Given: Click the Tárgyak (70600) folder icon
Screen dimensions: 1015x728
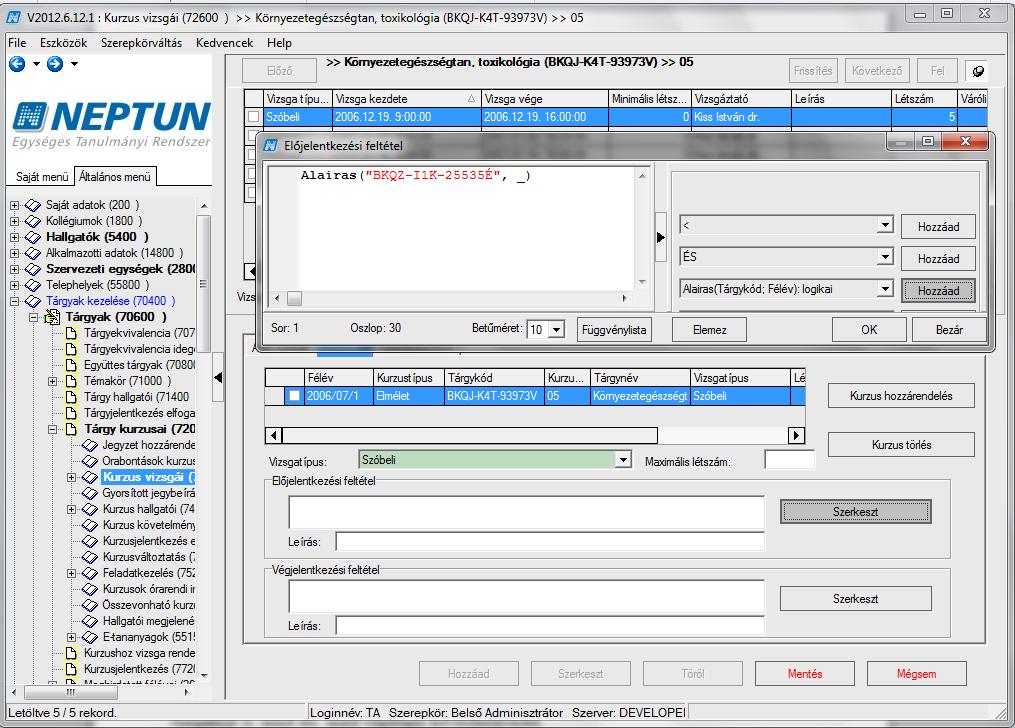Looking at the screenshot, I should 52,317.
